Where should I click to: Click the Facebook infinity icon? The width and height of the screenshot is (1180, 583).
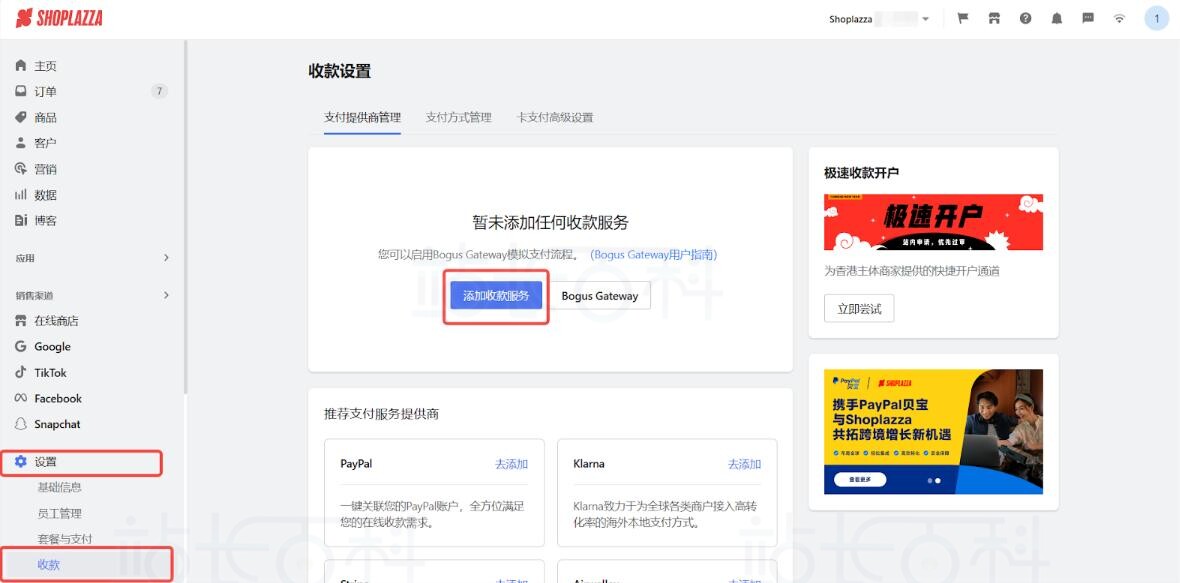(x=21, y=398)
